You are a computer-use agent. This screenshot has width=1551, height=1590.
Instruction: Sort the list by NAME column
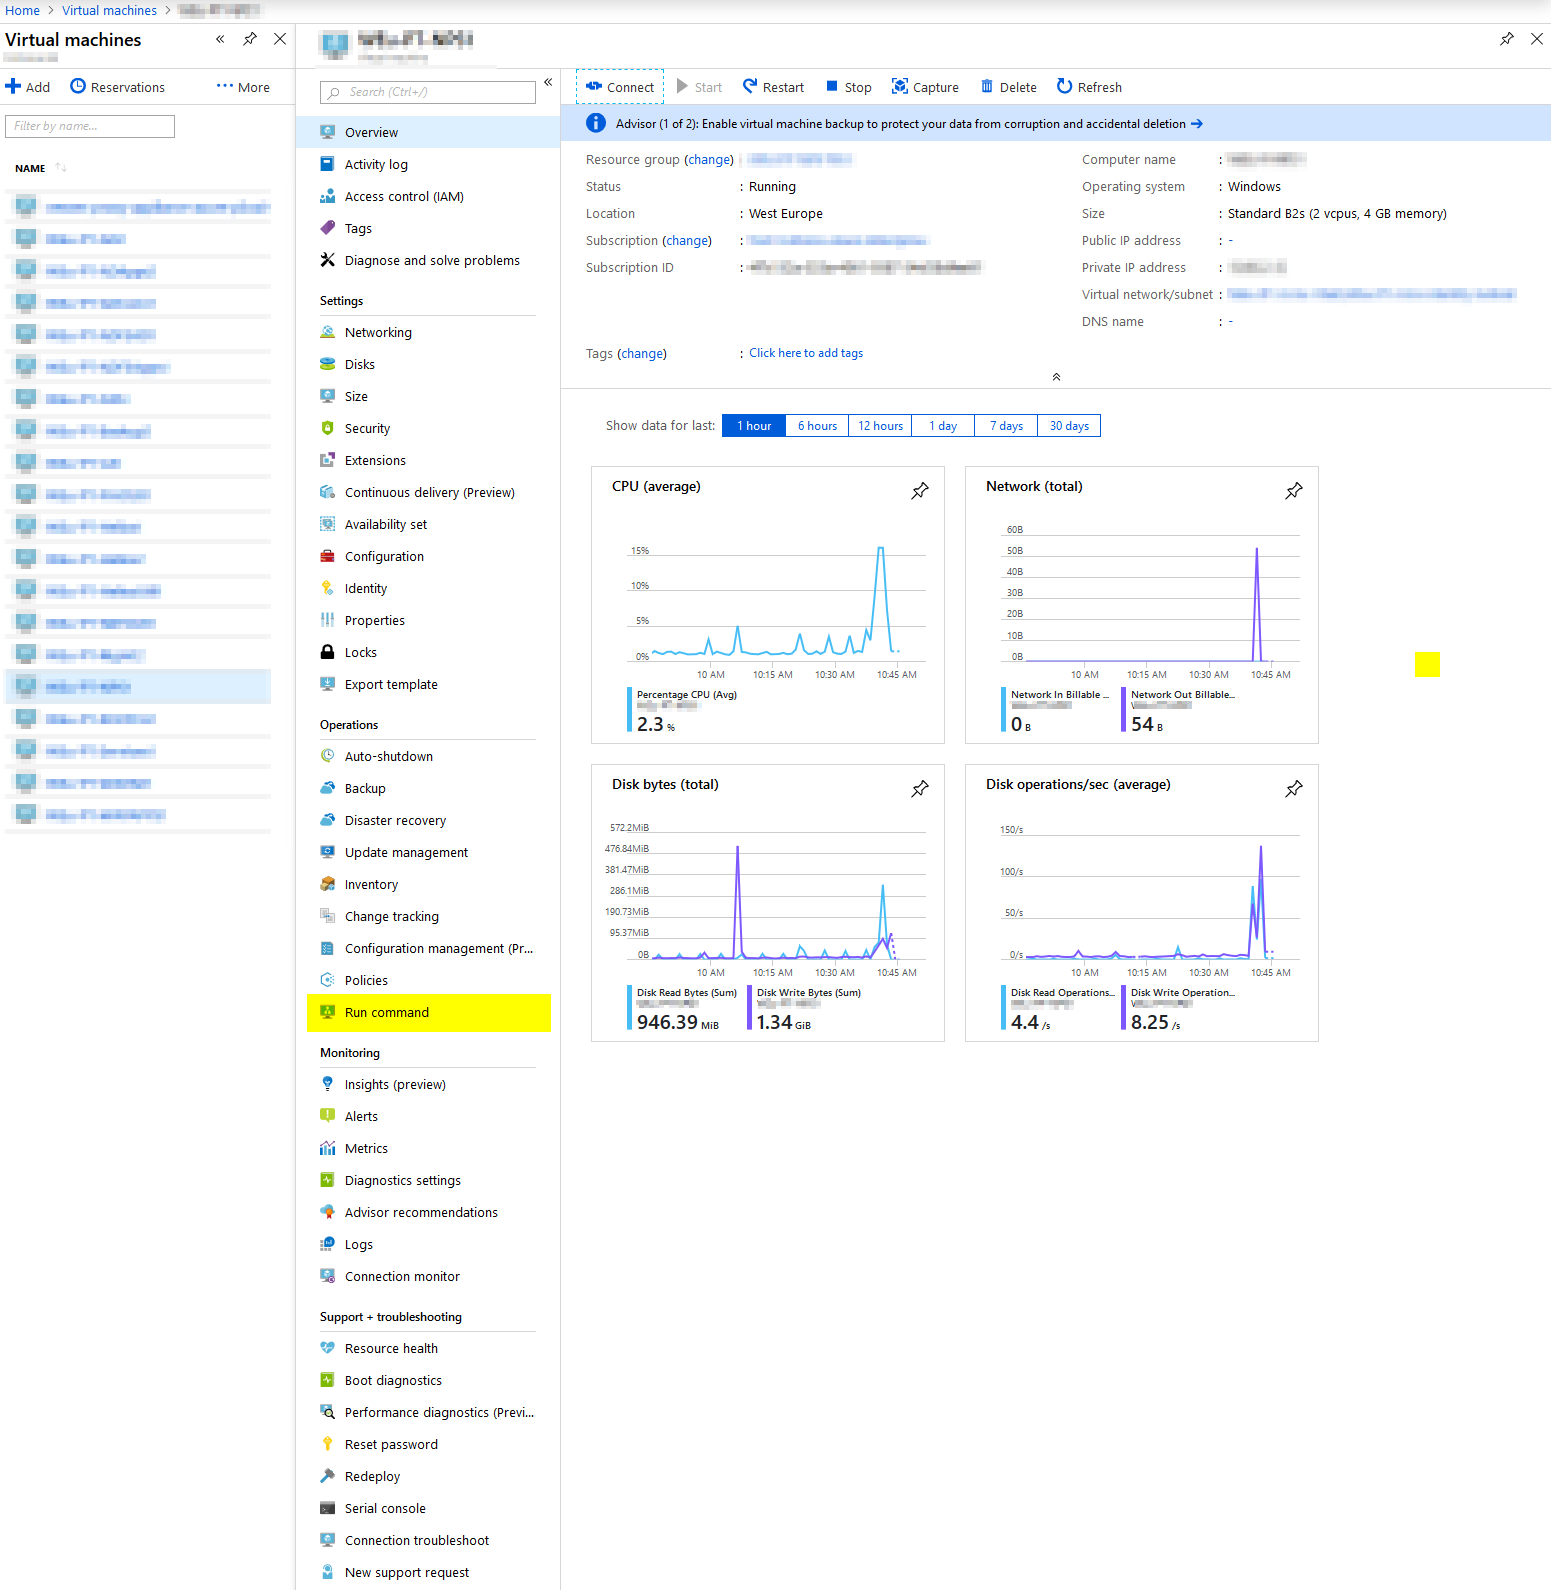[x=41, y=168]
